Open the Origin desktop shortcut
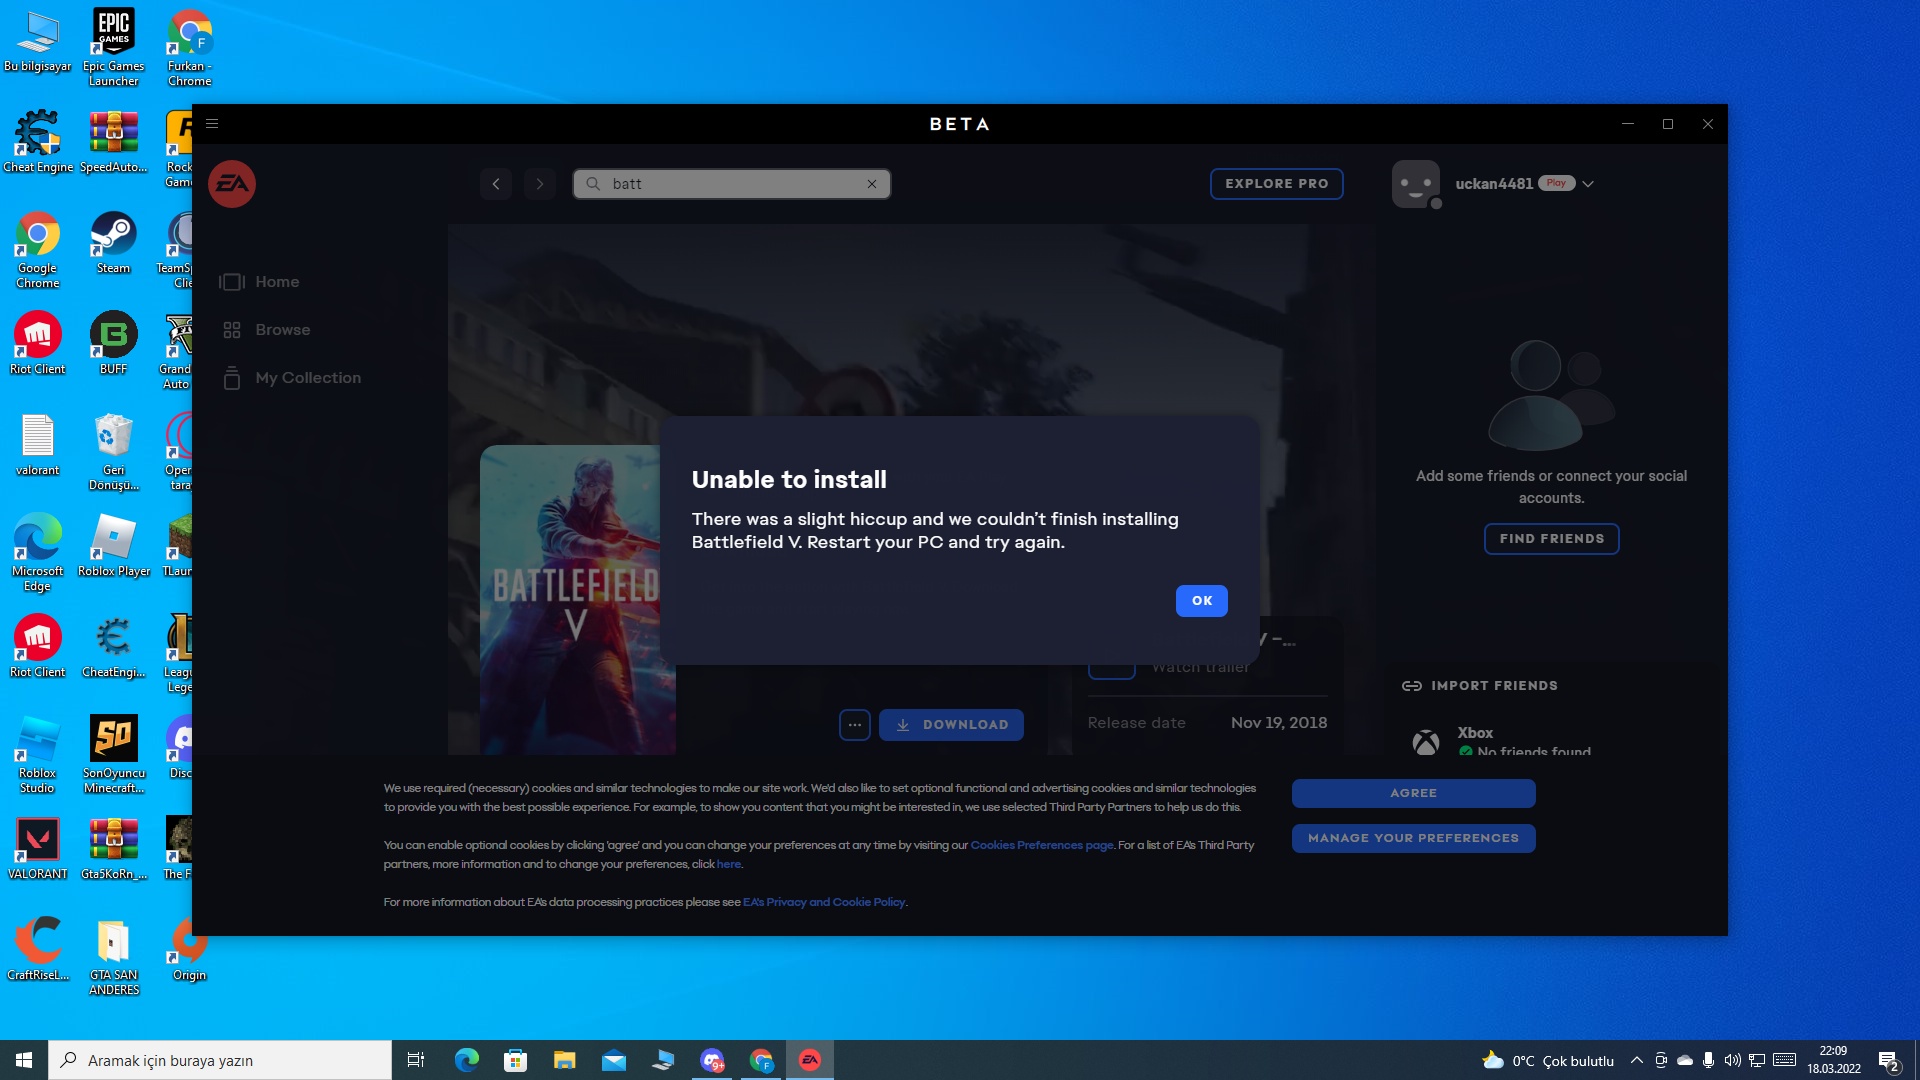This screenshot has width=1920, height=1080. pyautogui.click(x=189, y=949)
